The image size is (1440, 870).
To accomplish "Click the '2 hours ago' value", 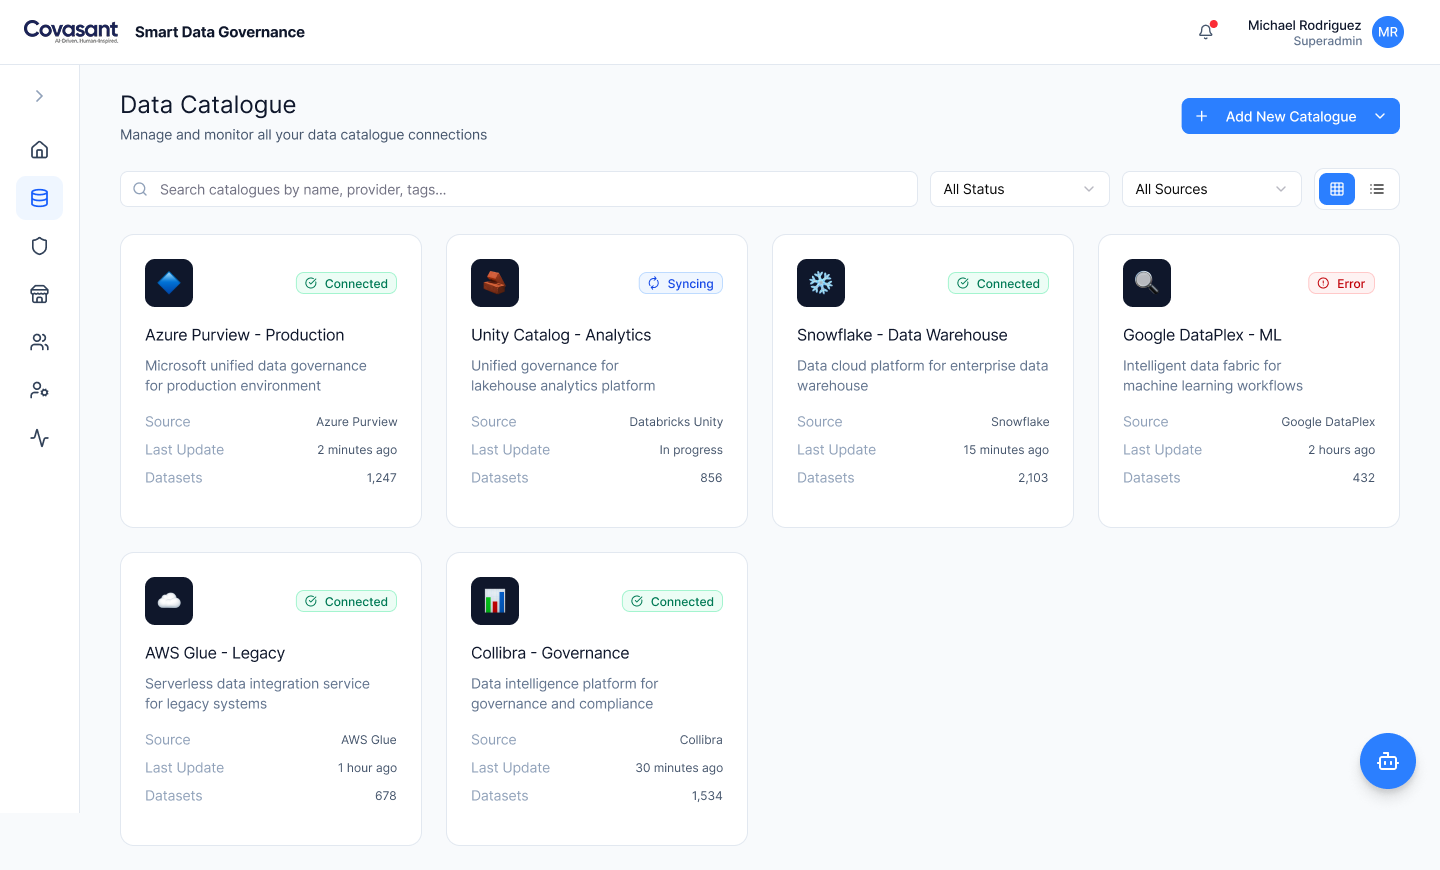I will pos(1341,450).
